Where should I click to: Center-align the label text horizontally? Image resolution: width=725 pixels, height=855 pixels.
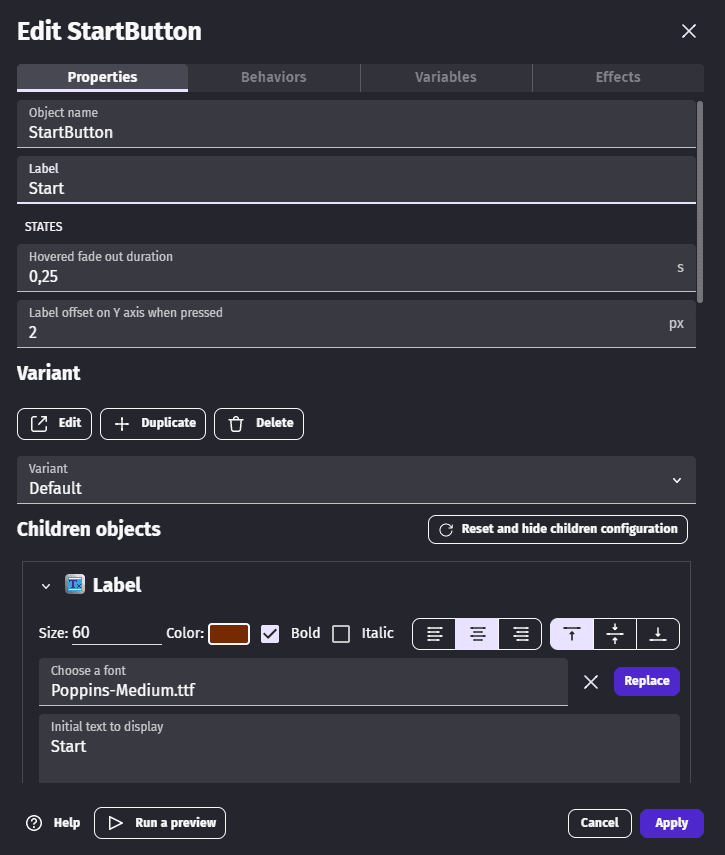pos(478,634)
